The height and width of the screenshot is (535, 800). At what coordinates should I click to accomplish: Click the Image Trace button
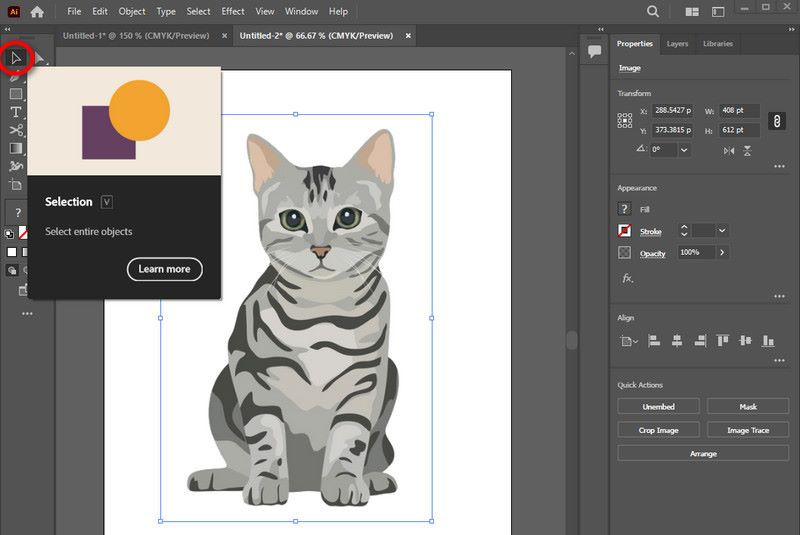click(748, 430)
